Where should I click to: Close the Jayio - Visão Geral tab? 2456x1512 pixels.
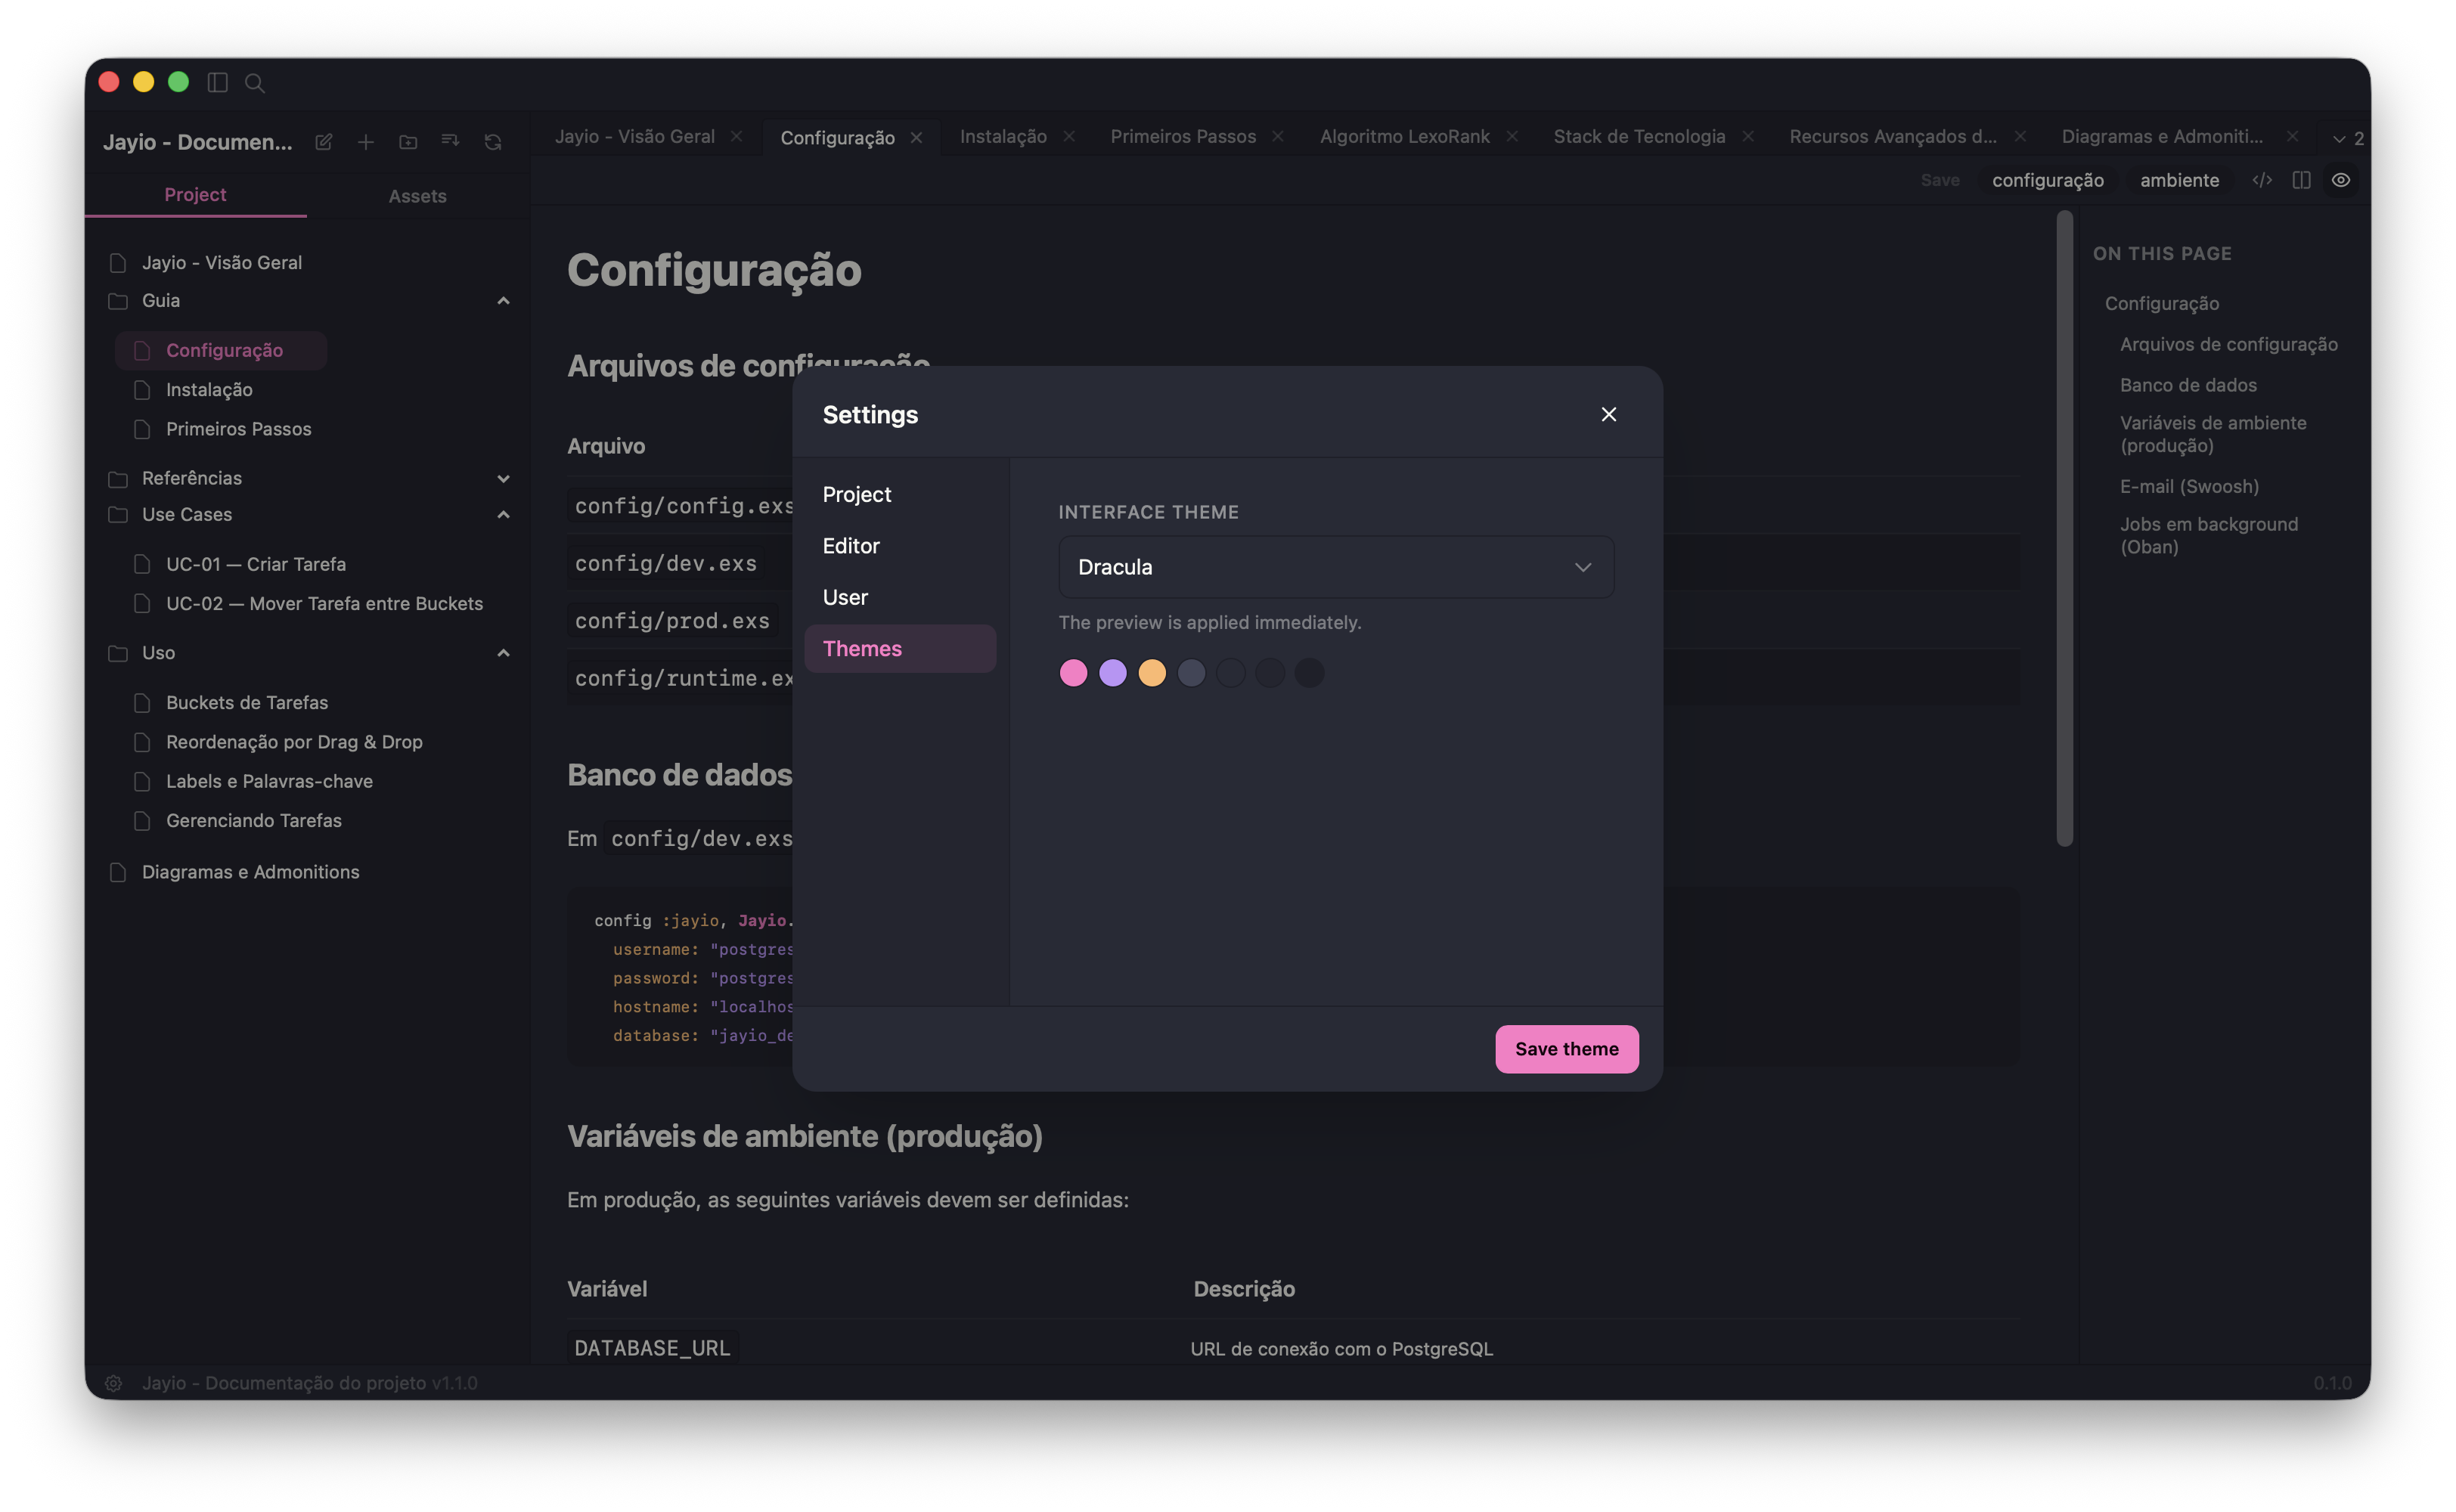(736, 136)
